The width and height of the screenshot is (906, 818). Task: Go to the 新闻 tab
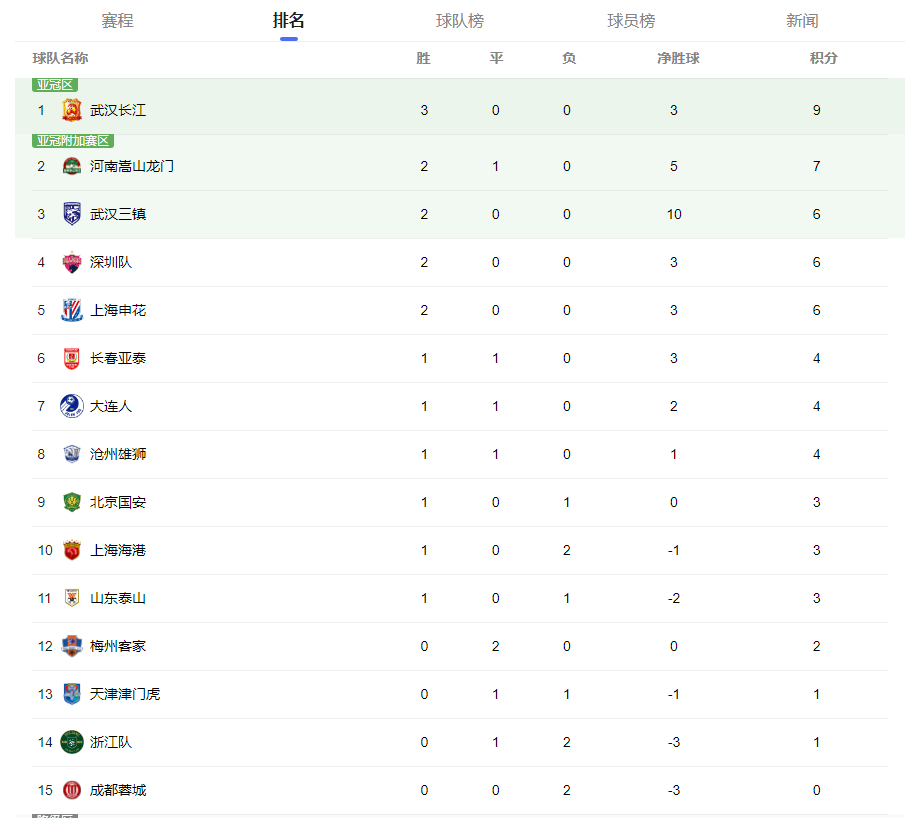click(802, 21)
